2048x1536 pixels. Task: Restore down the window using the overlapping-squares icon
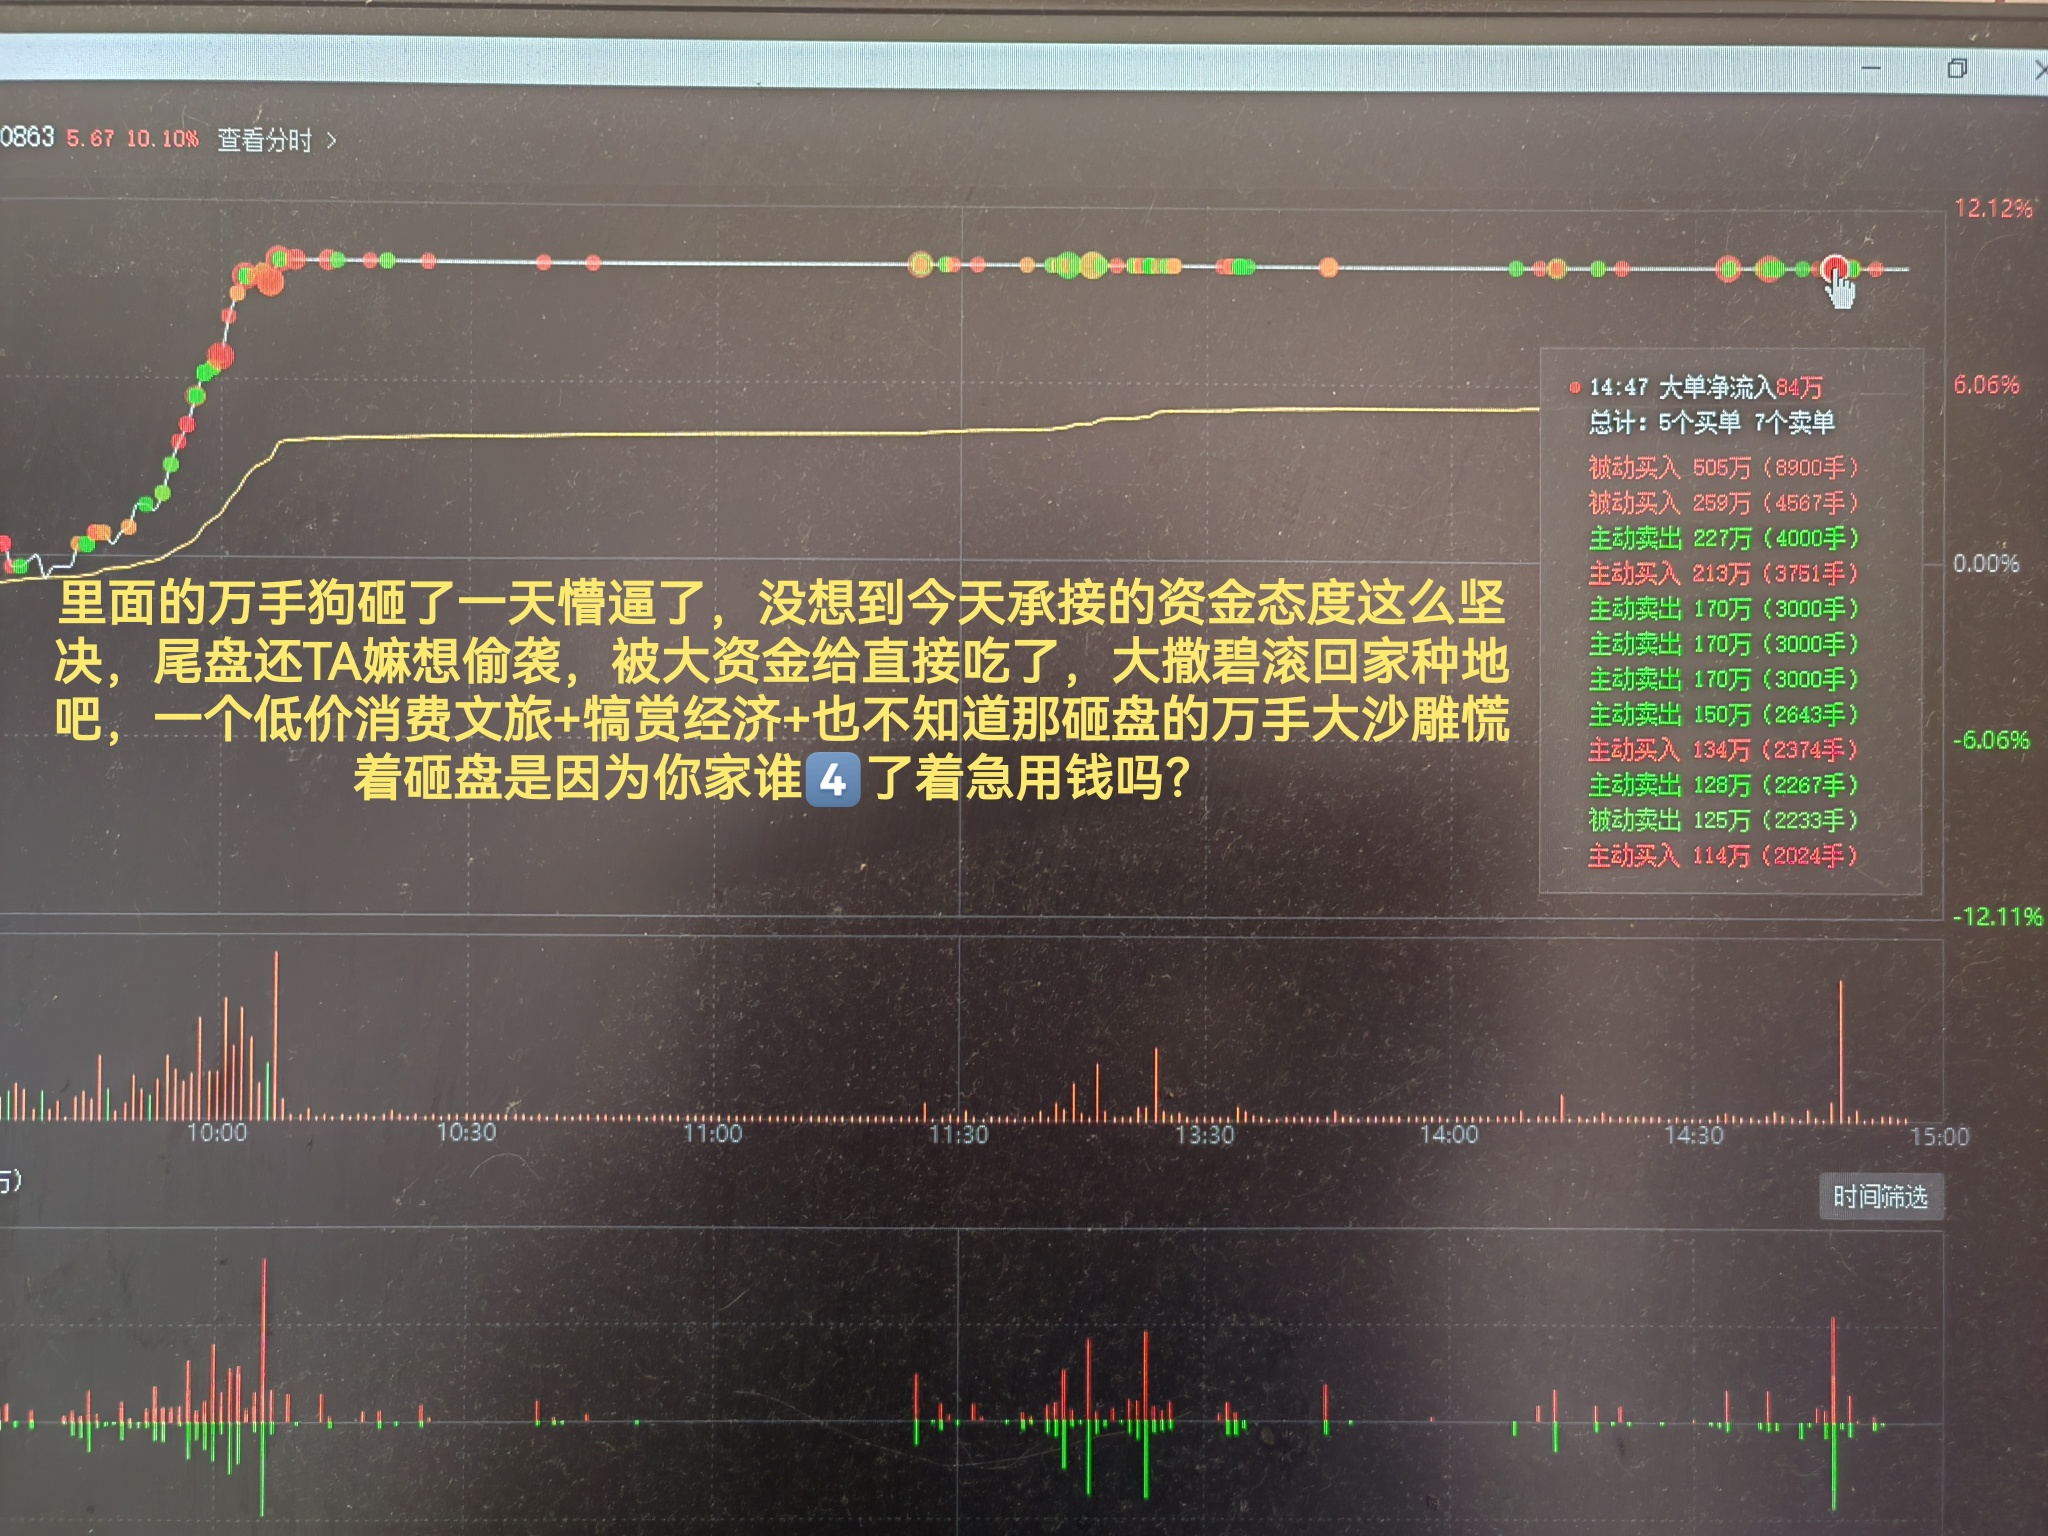[x=1957, y=68]
